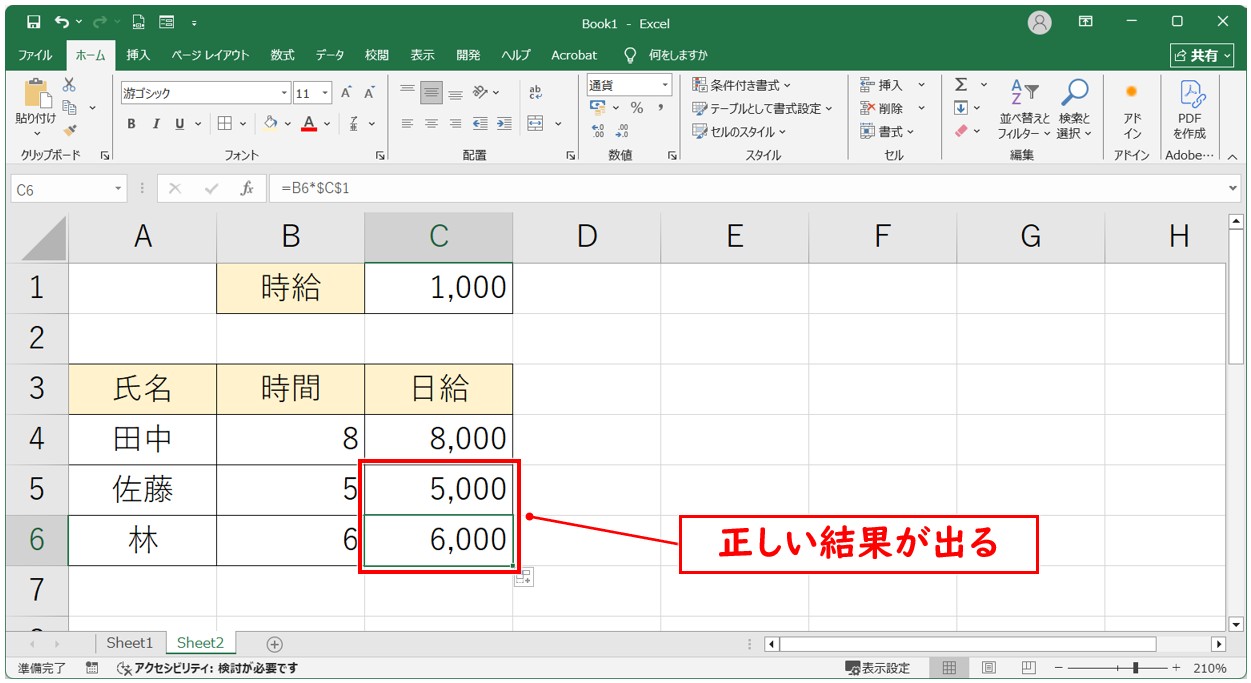Undo the last action

click(x=63, y=22)
